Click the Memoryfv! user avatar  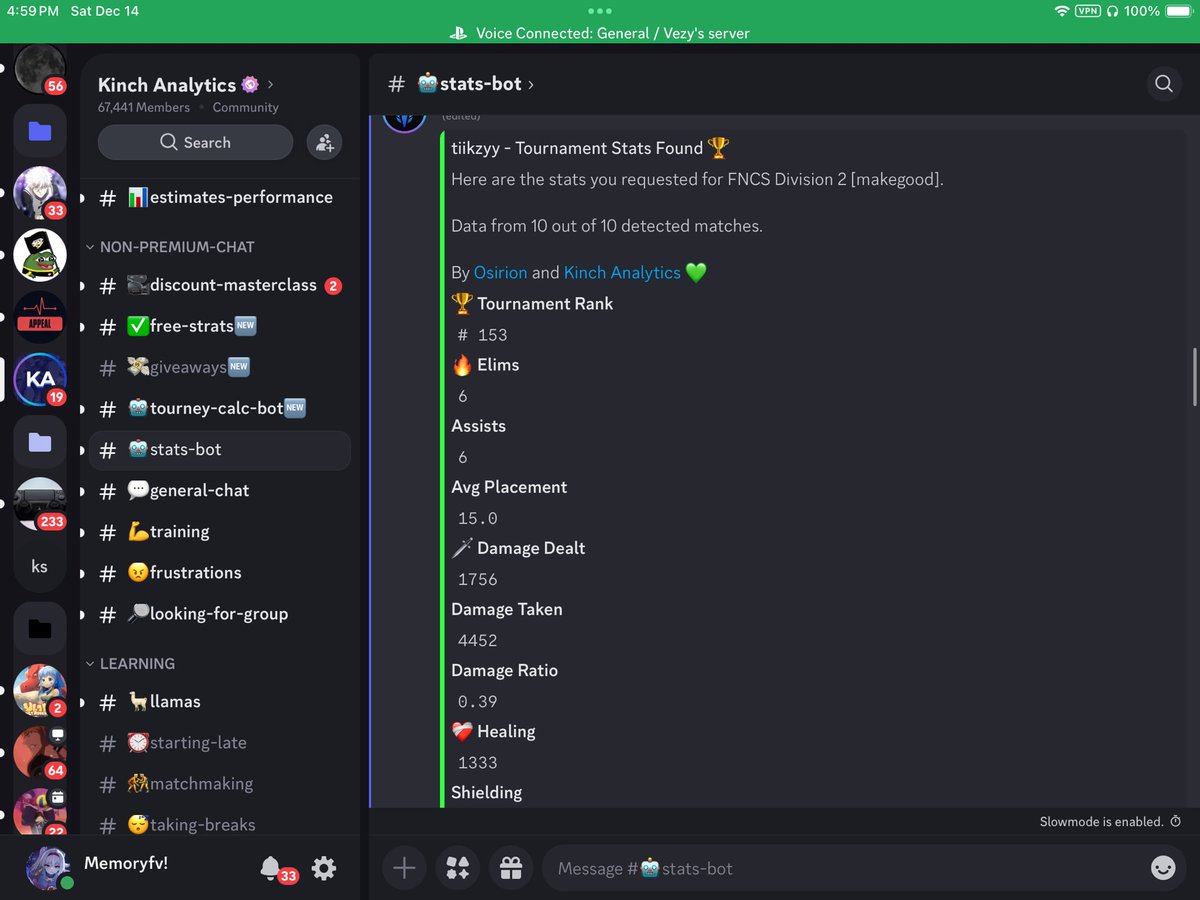coord(48,868)
